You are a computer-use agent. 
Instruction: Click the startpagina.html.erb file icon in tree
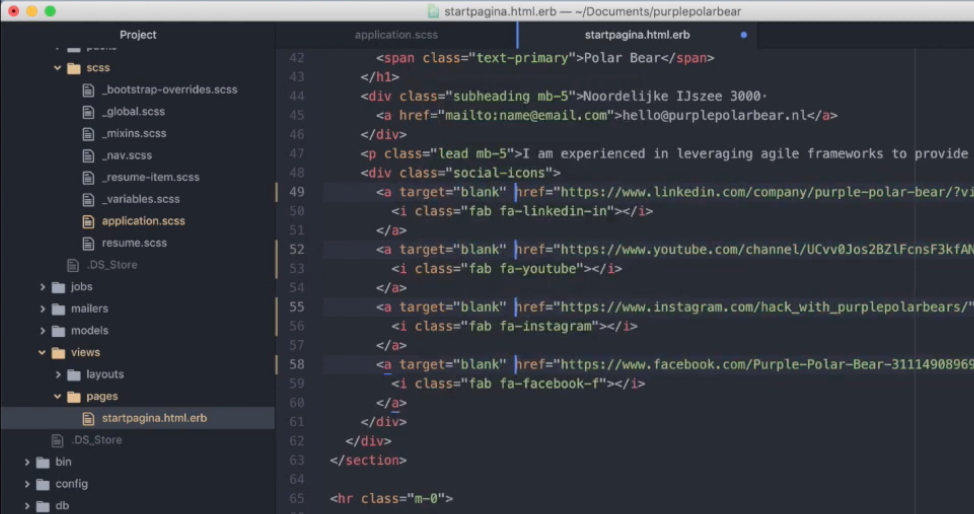click(88, 418)
